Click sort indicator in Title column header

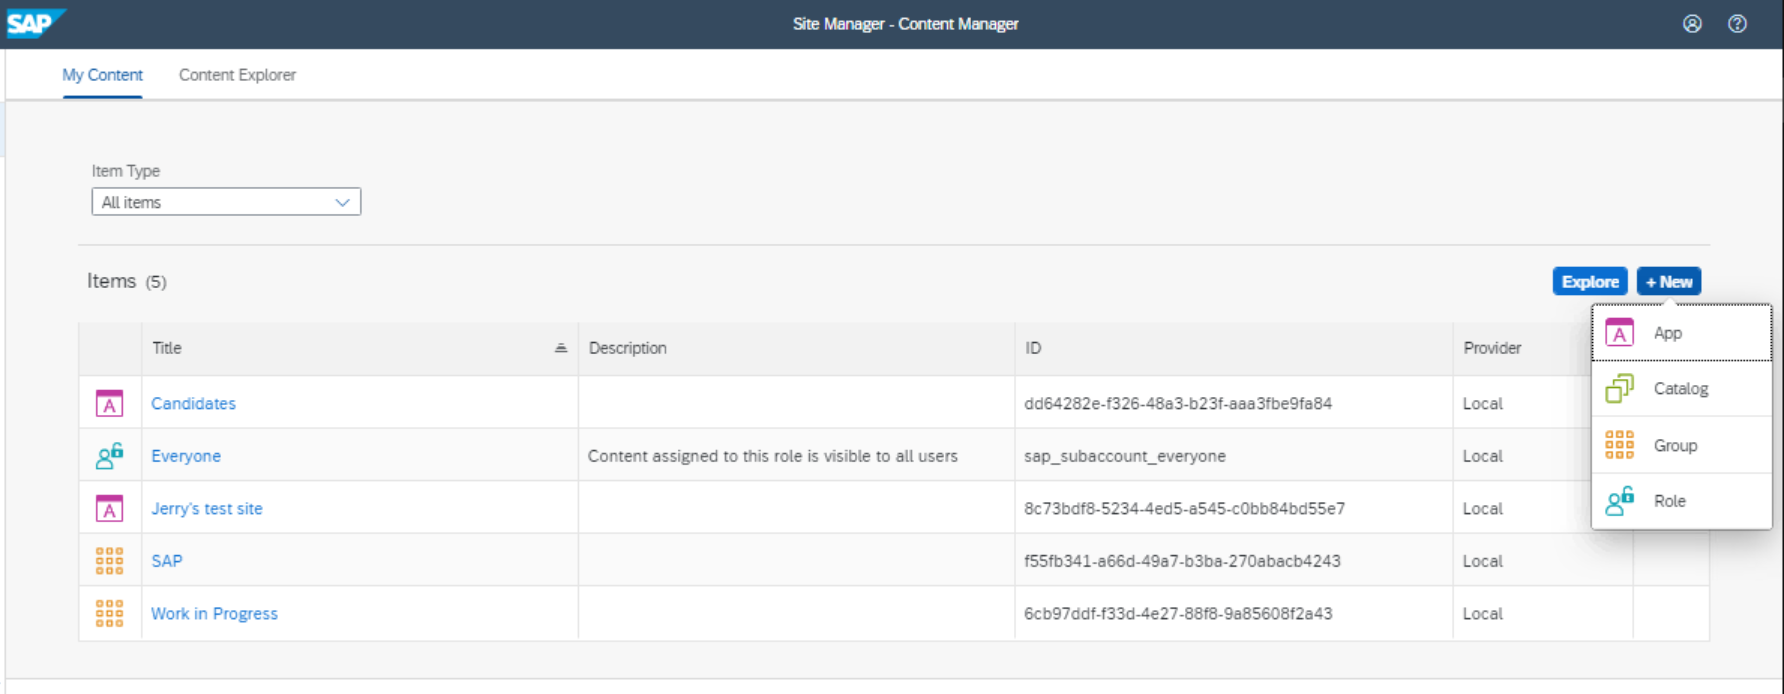[x=561, y=348]
